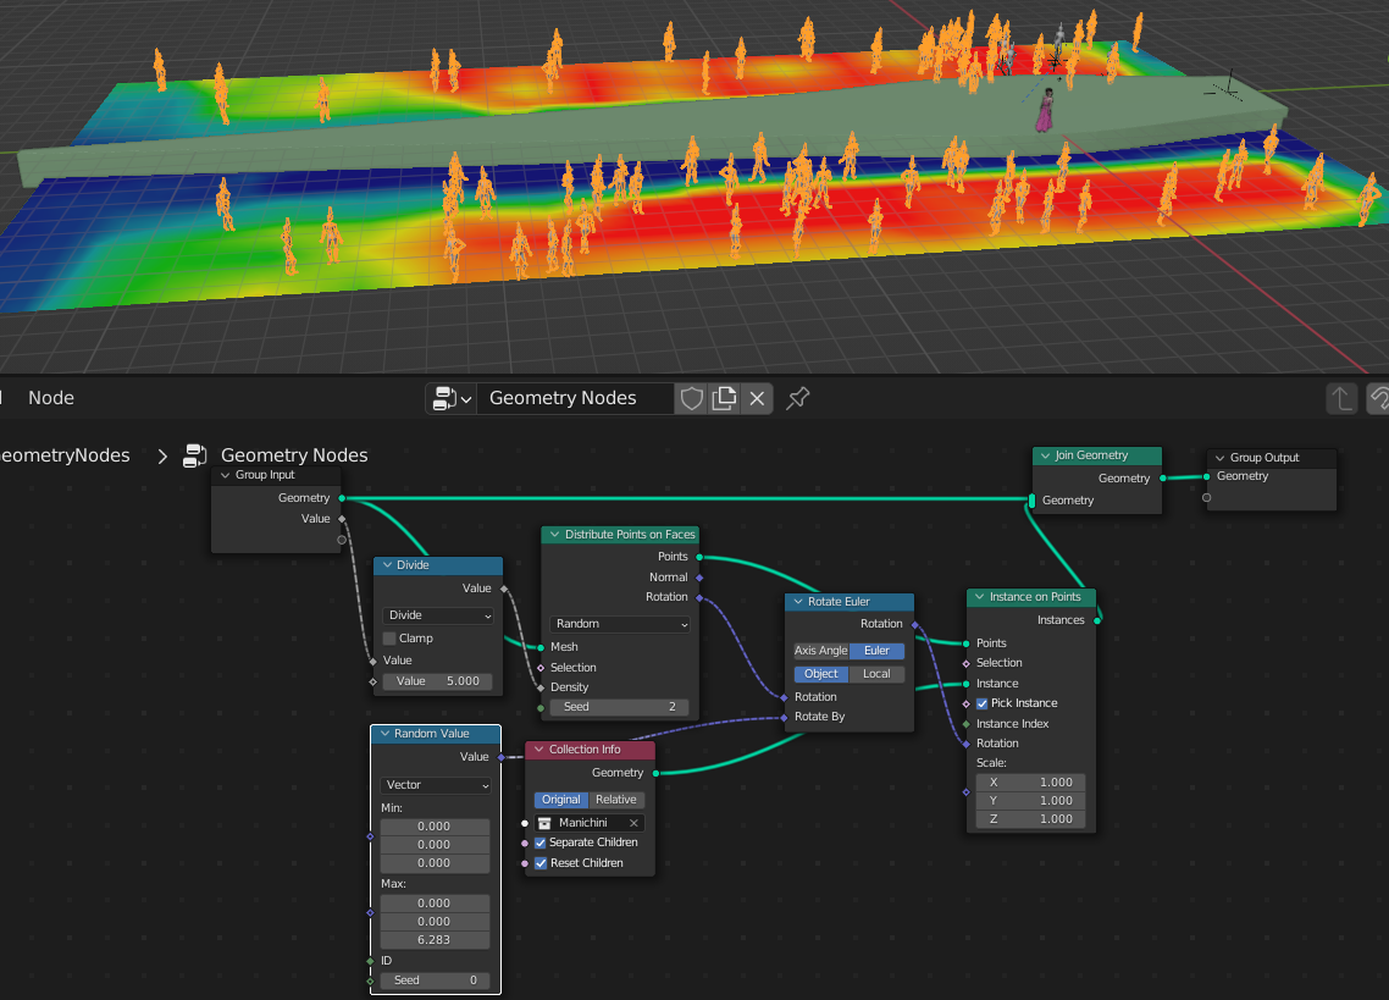This screenshot has height=1000, width=1389.
Task: Adjust the Scale X slider on Instance on Points
Action: tap(1030, 781)
